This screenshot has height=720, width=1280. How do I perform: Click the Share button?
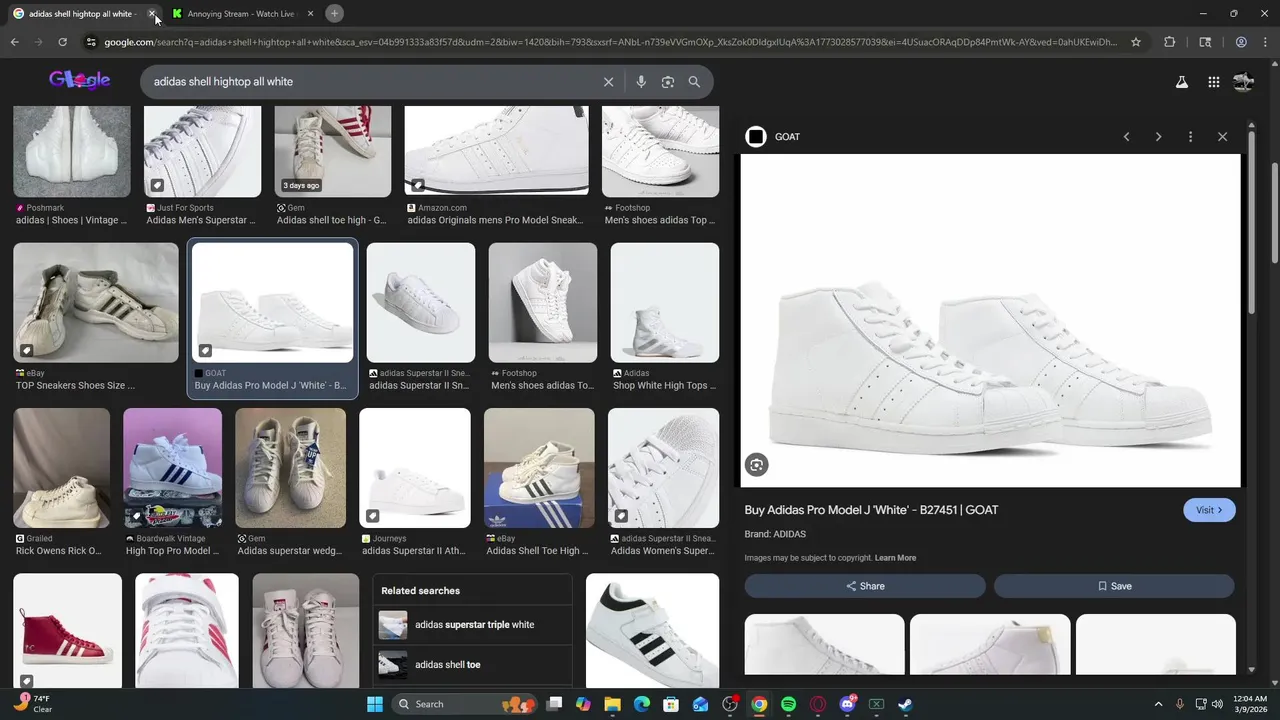click(865, 586)
